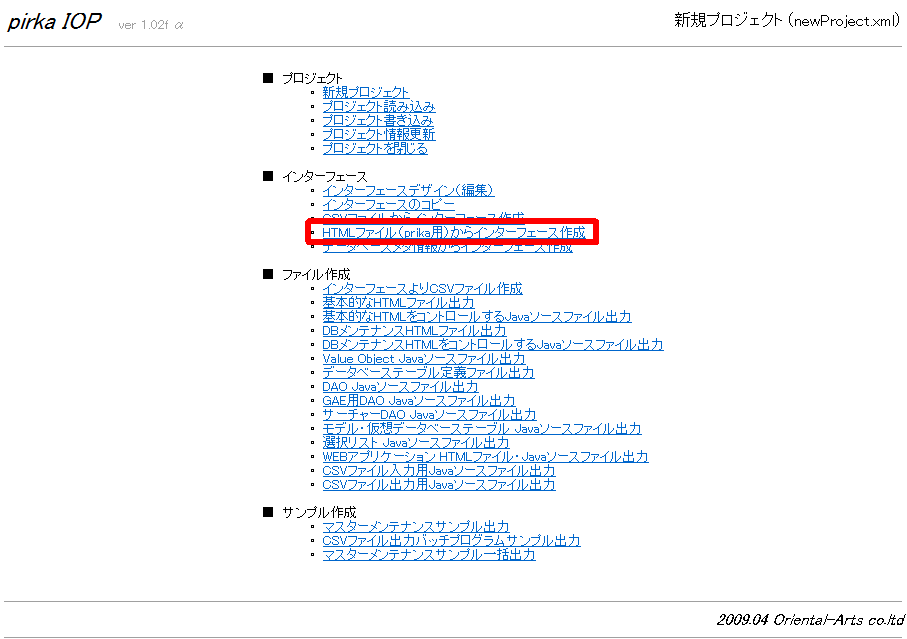Open highlighted HTMLファイル(prika用)からインターフェース作成 link

point(453,232)
